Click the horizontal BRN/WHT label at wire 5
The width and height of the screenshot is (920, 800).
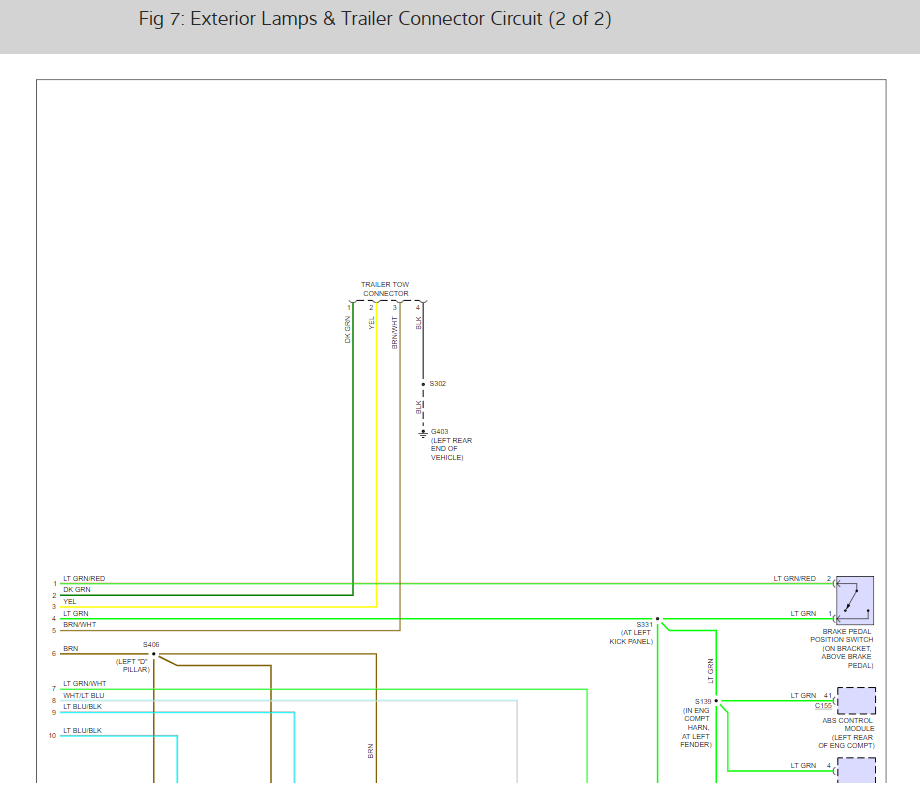point(80,625)
